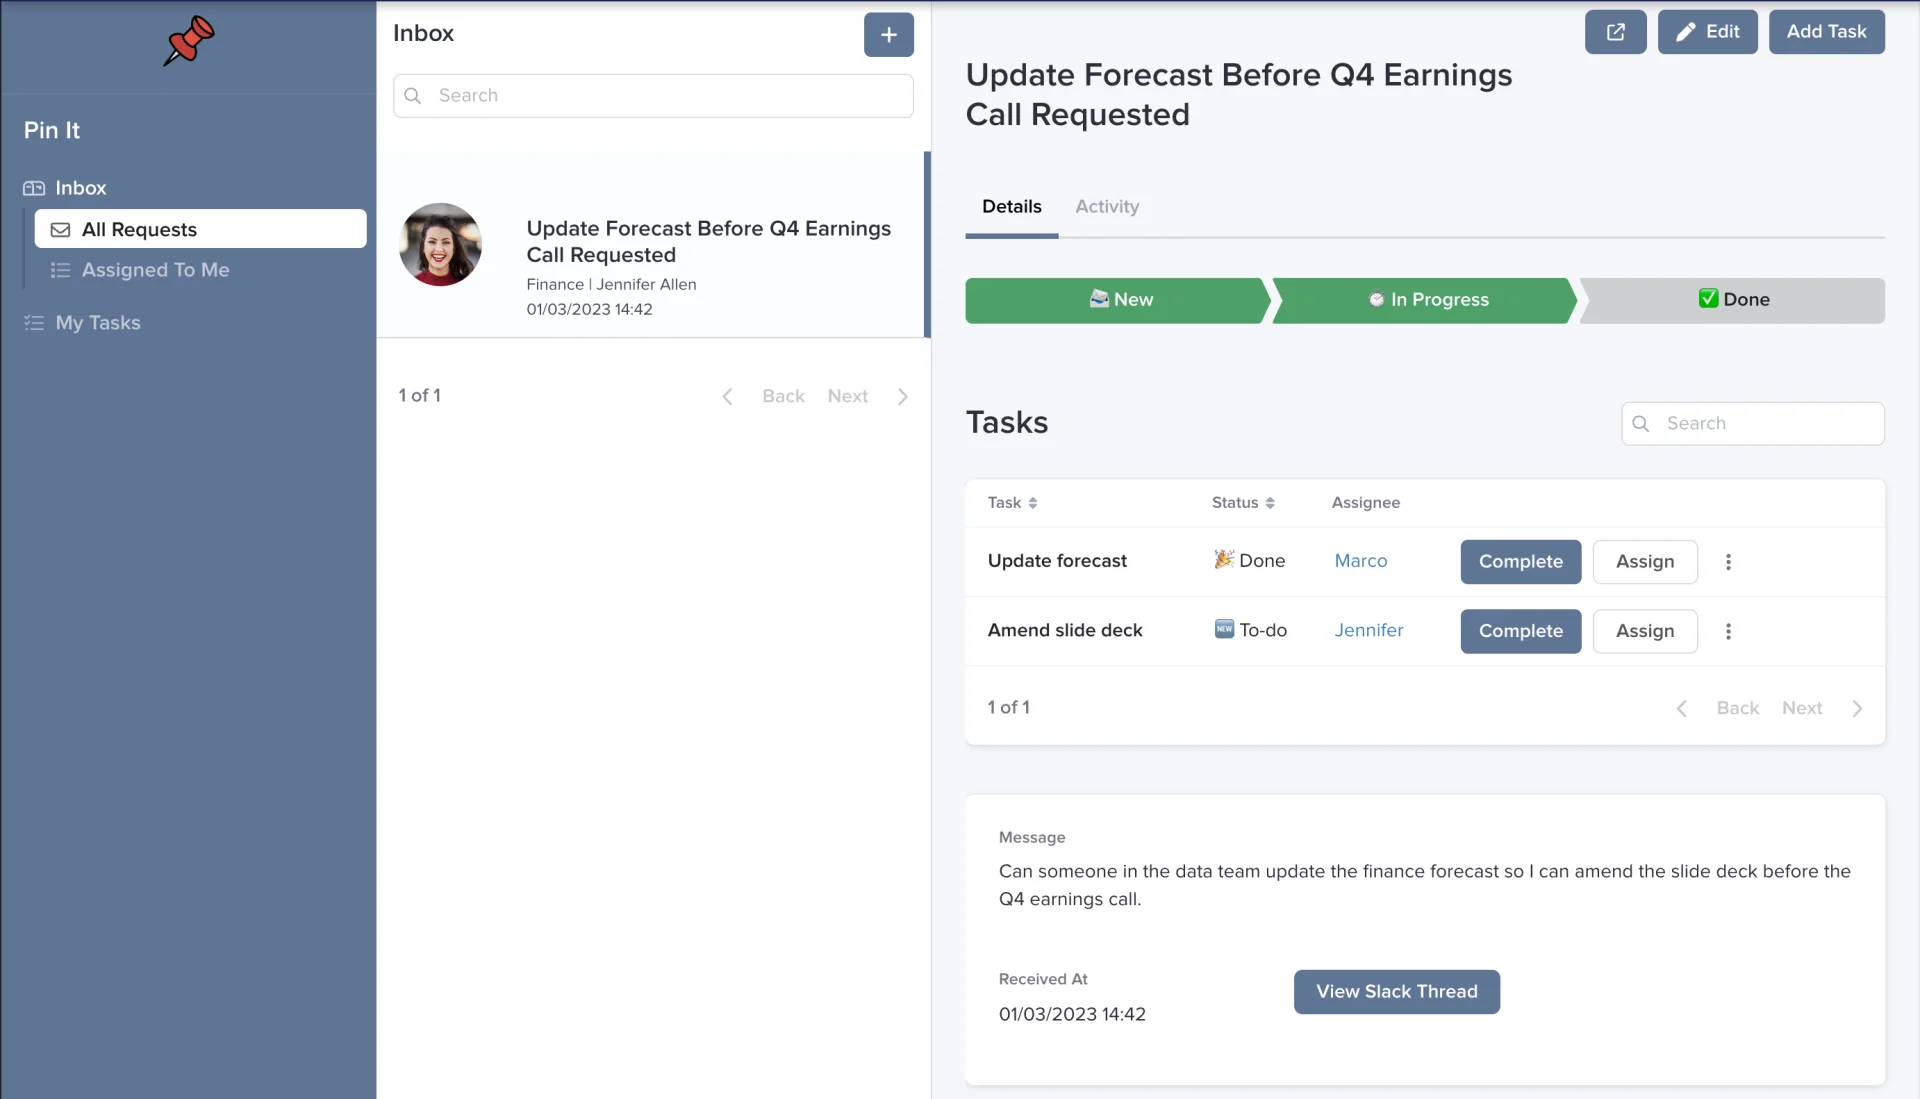Click the View Slack Thread button
The image size is (1920, 1099).
1396,992
